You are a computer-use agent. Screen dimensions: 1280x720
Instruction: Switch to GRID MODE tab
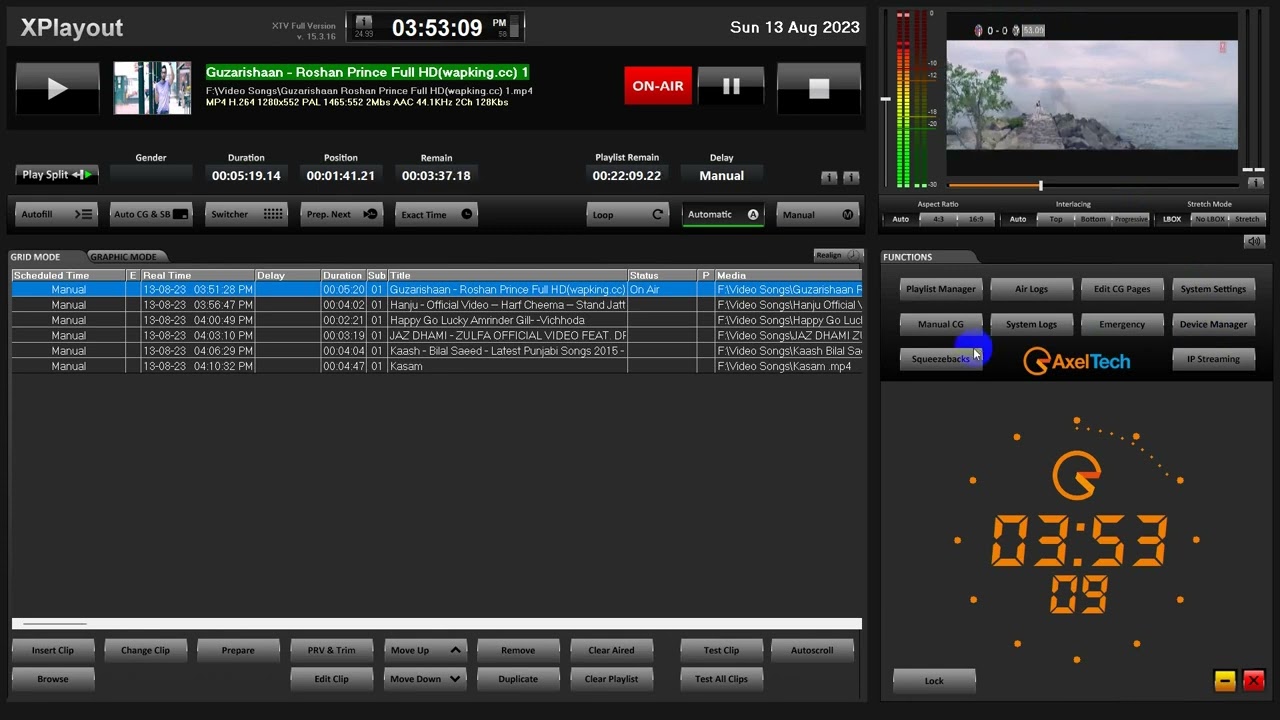point(36,257)
